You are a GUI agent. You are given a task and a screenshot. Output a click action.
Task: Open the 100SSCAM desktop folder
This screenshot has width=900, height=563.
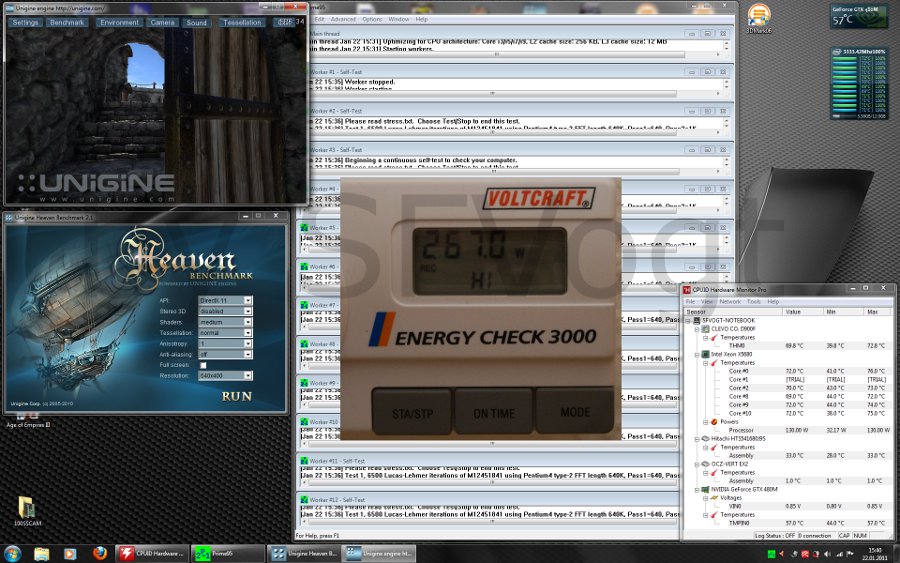(x=27, y=511)
